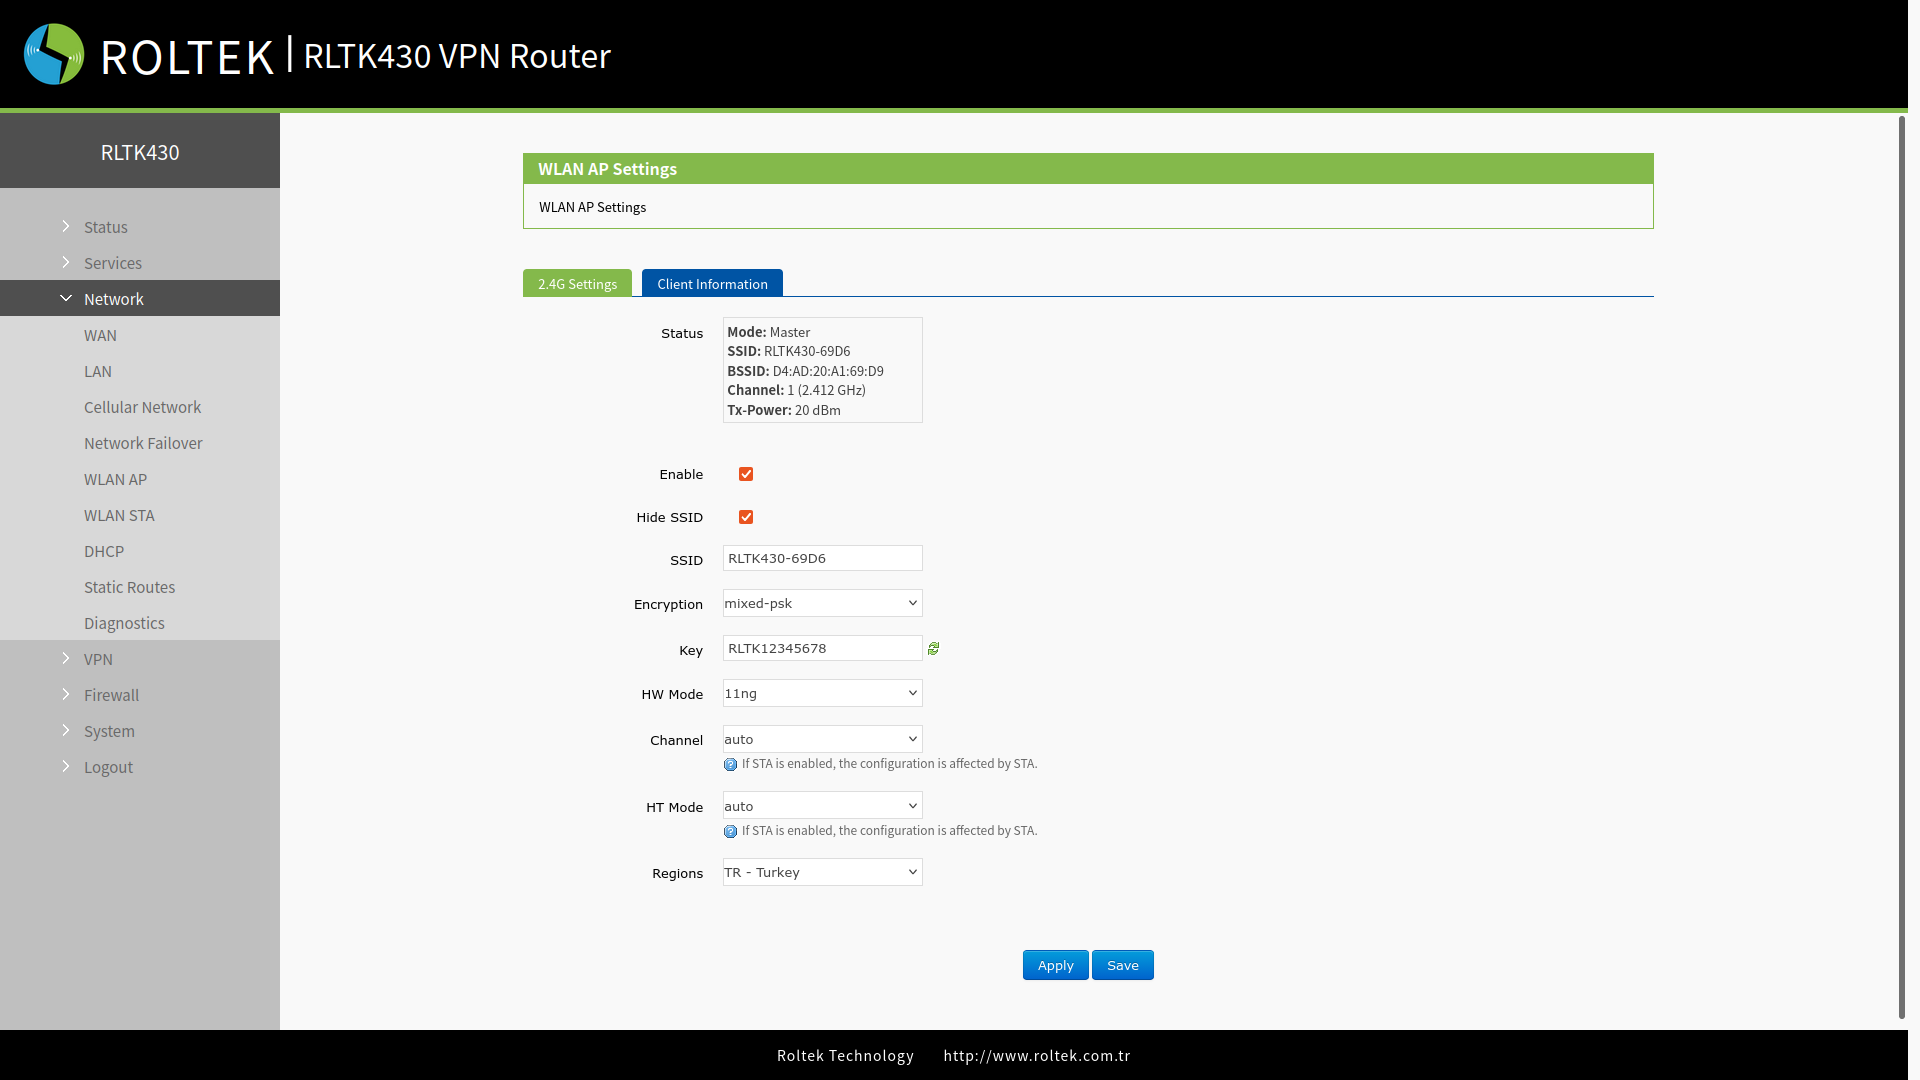
Task: Switch to the 2.4G Settings tab
Action: tap(577, 283)
